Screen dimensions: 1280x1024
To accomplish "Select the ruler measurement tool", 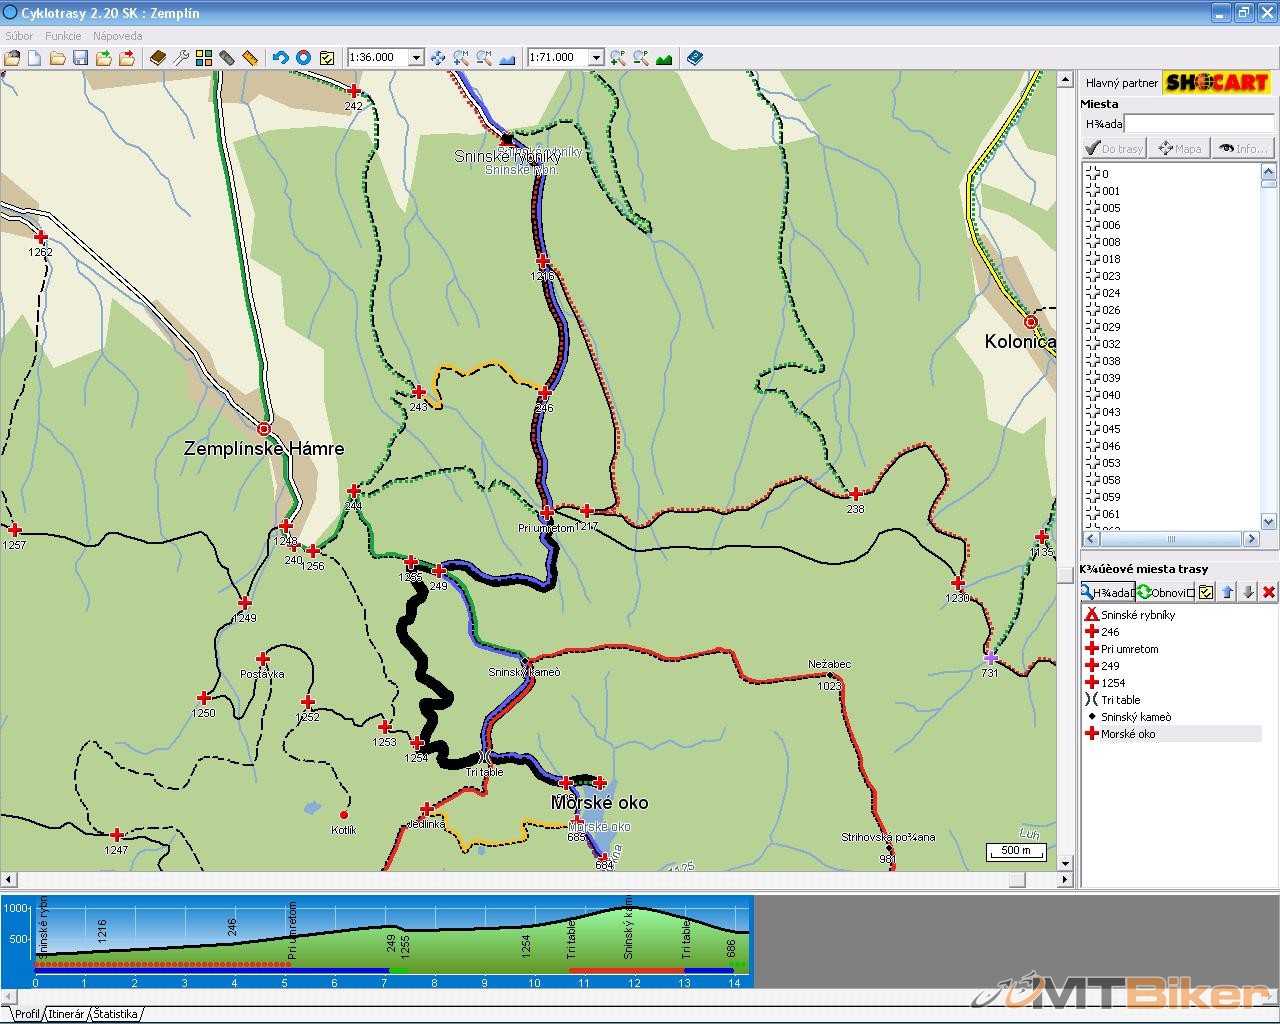I will pos(250,58).
